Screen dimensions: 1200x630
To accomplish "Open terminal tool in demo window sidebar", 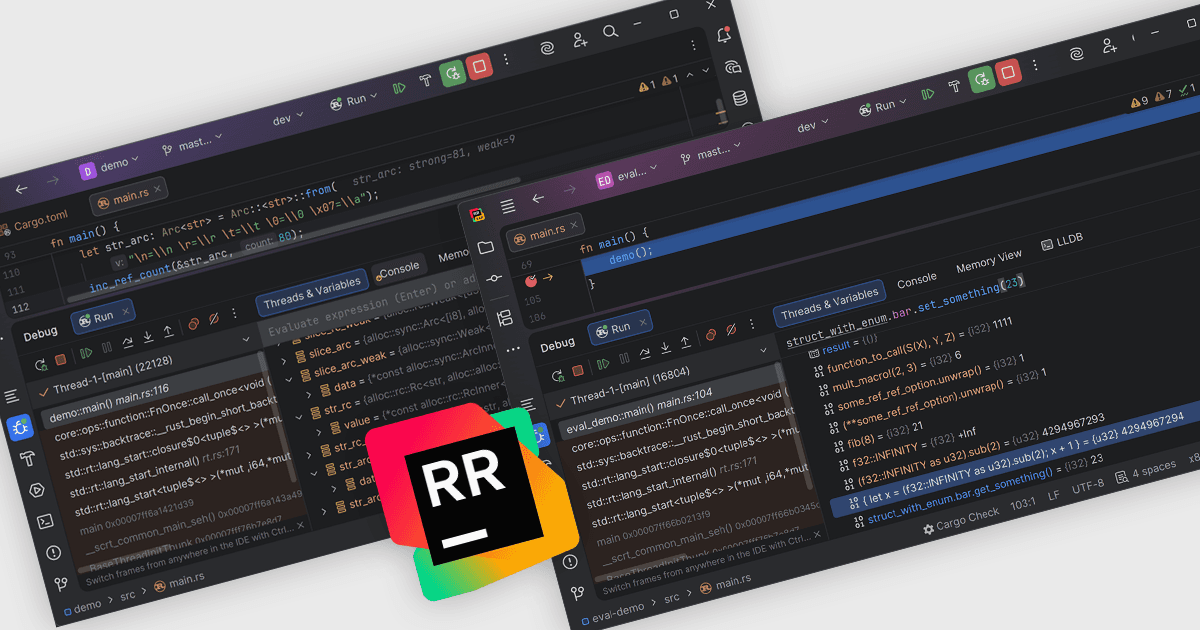I will [45, 521].
